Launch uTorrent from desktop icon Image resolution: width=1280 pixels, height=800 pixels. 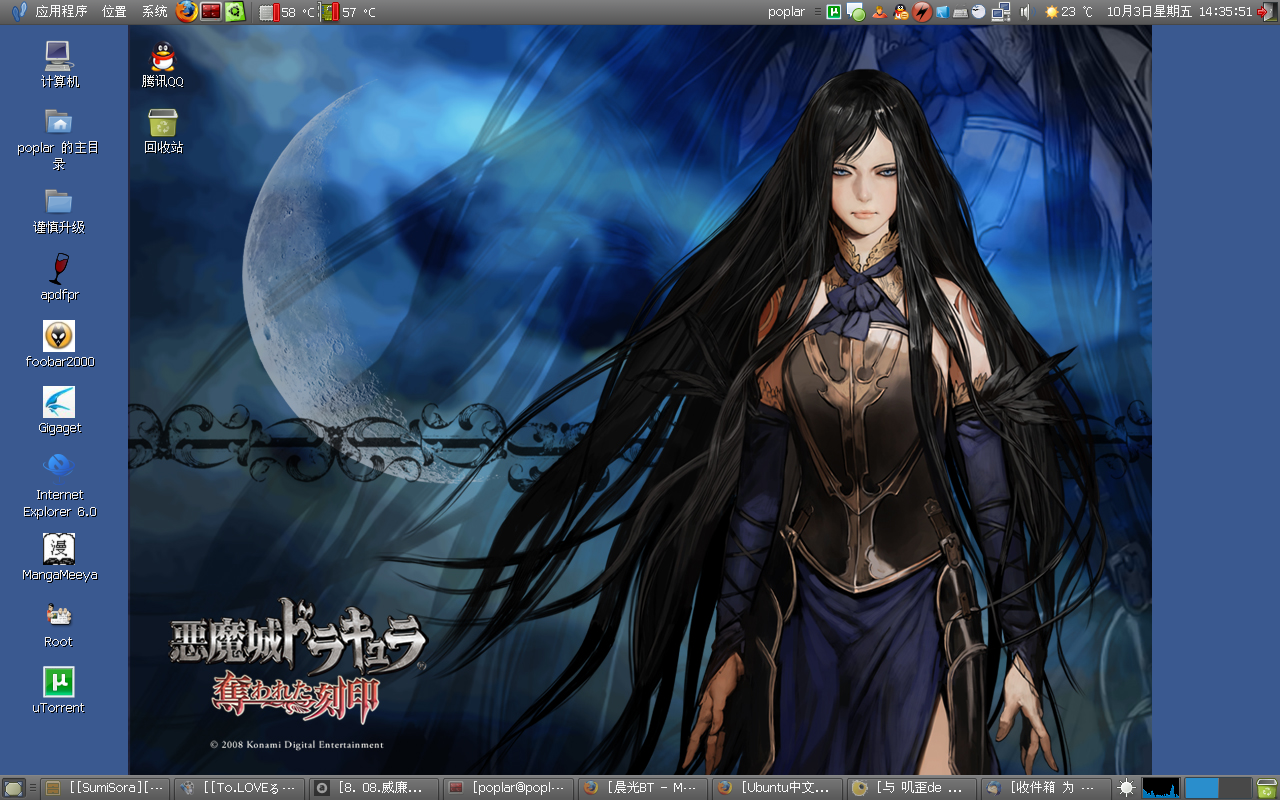click(x=59, y=691)
